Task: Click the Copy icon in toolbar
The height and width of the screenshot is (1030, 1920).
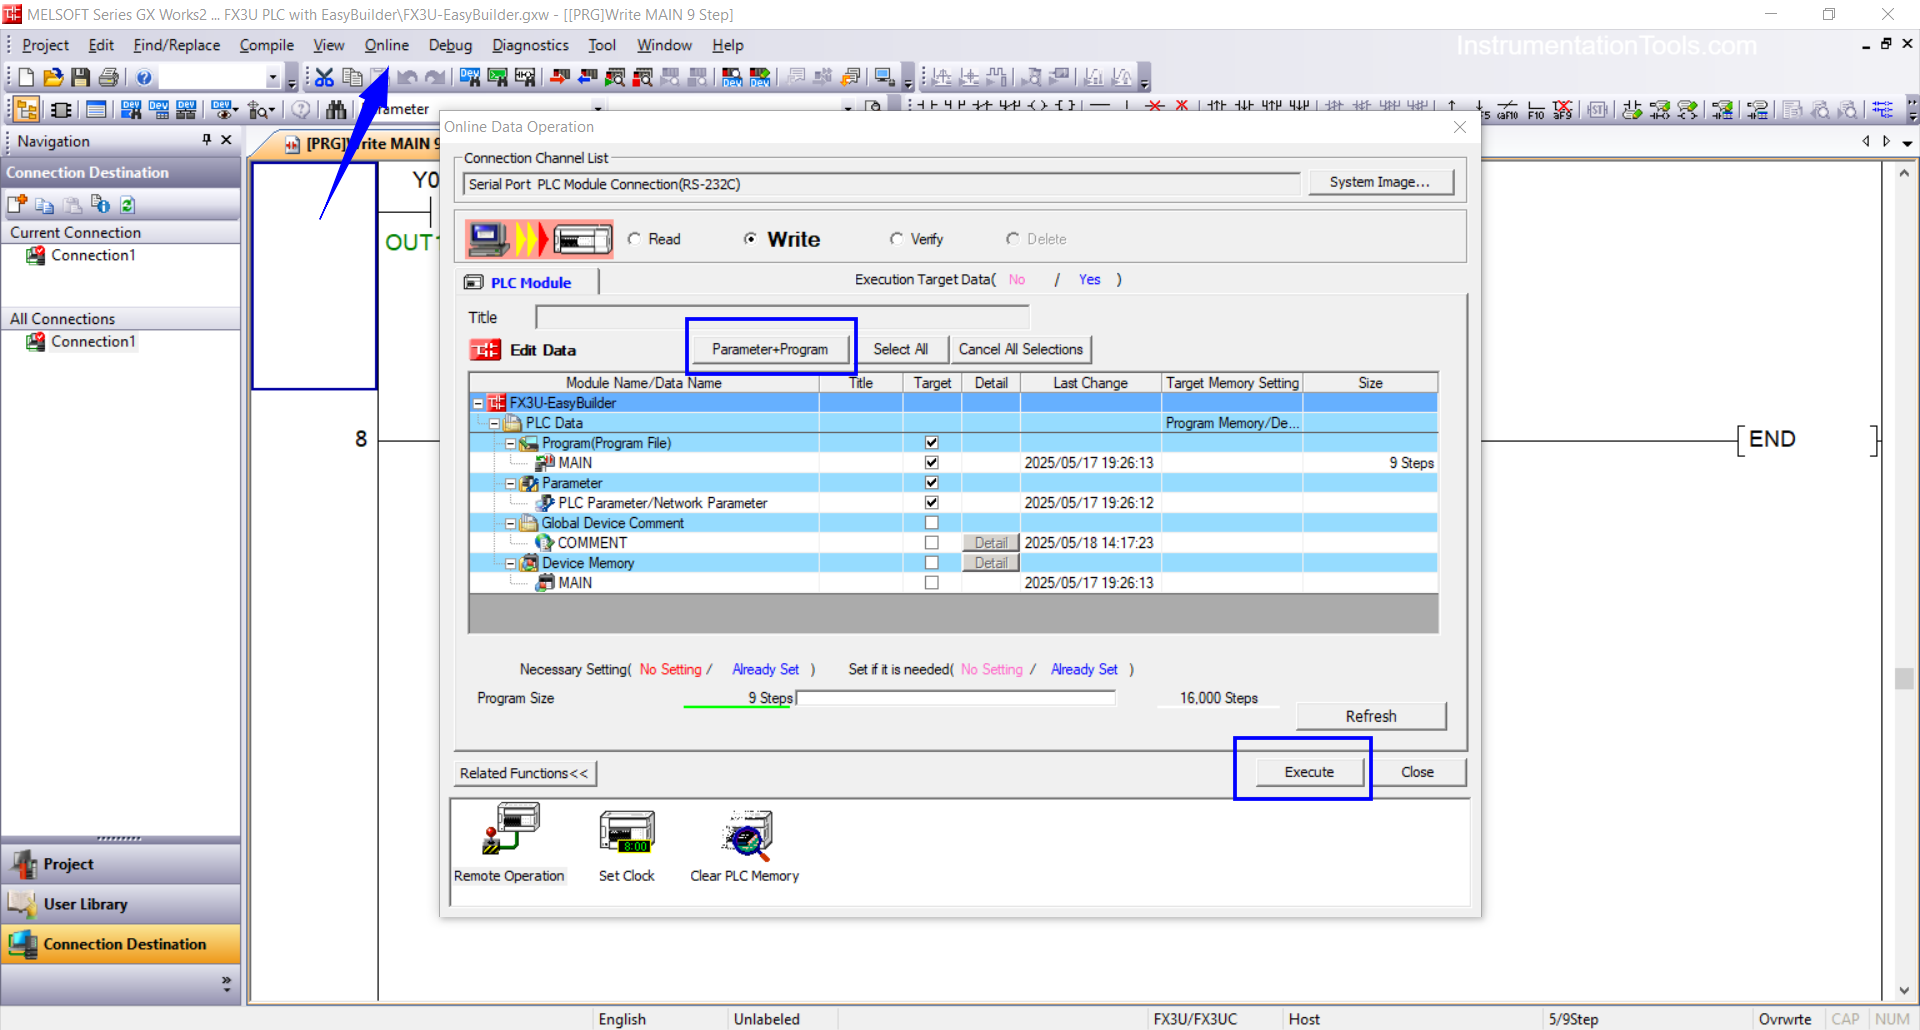Action: 352,77
